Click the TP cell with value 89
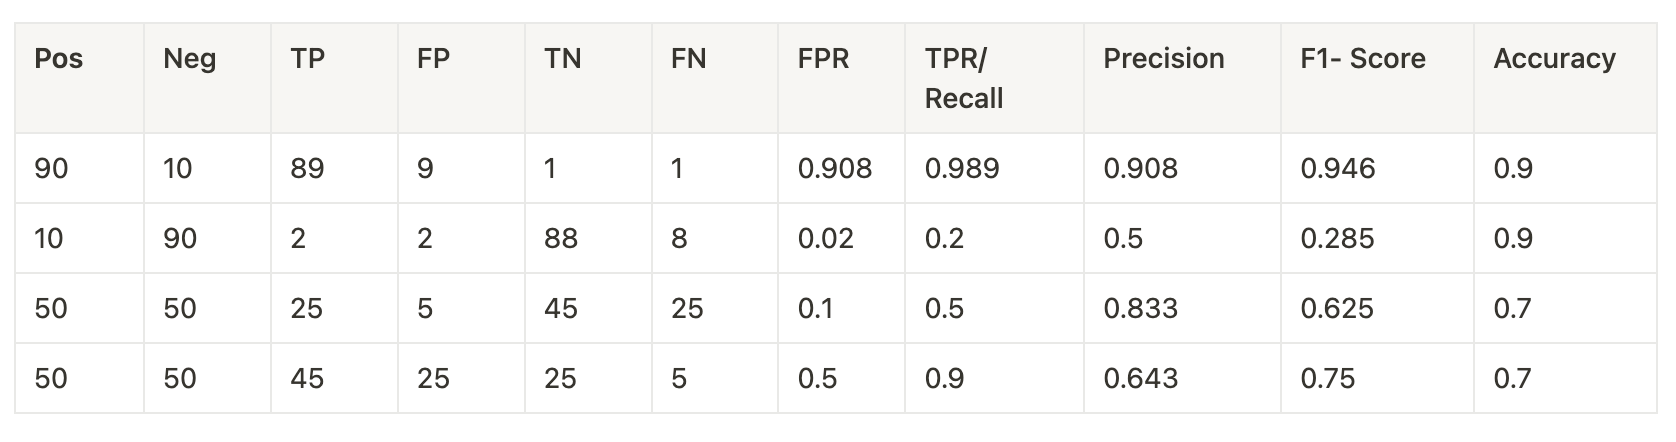 tap(307, 168)
